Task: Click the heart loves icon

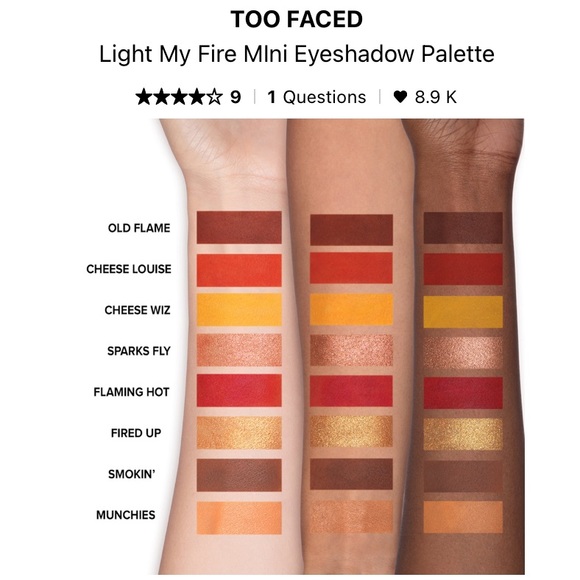Action: [x=400, y=97]
